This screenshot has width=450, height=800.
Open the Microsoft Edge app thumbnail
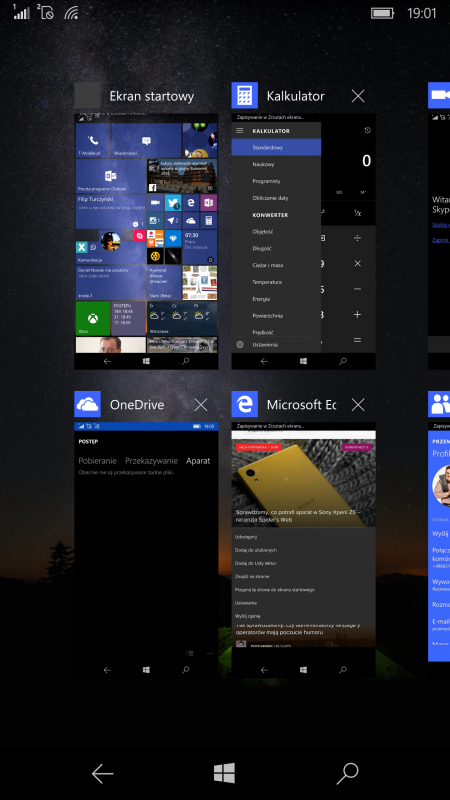point(304,550)
